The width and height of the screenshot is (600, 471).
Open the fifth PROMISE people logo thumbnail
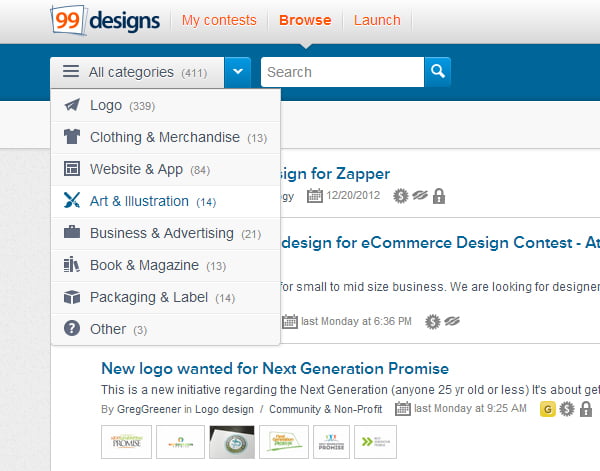pos(331,442)
